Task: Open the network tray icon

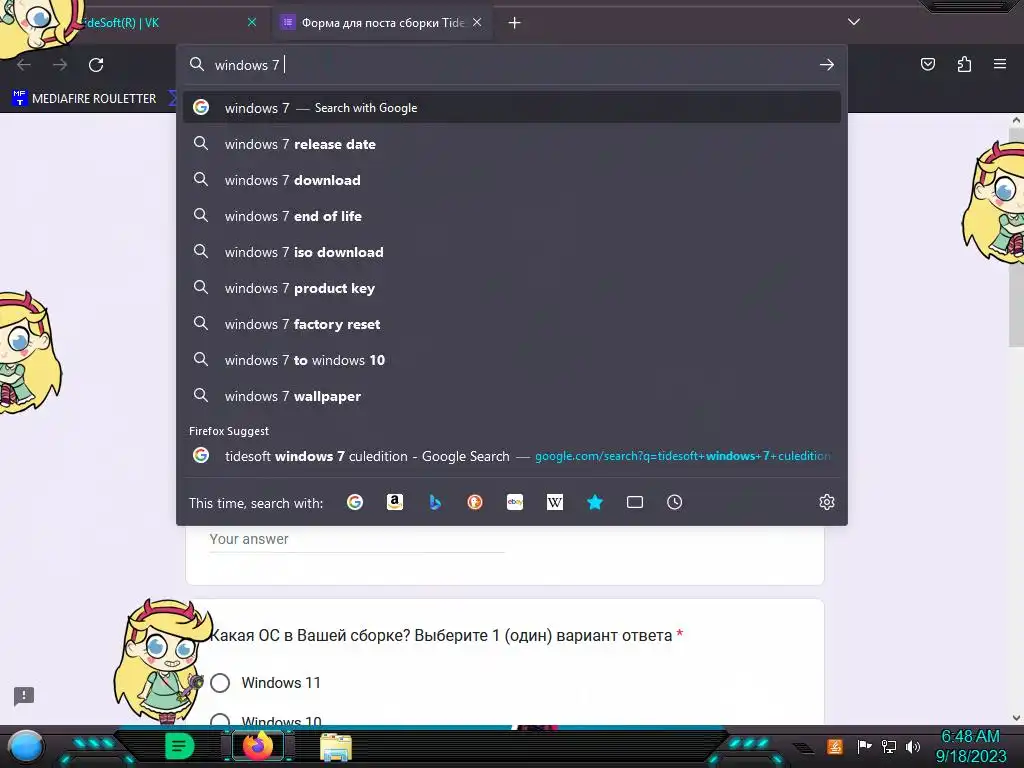Action: click(x=889, y=746)
